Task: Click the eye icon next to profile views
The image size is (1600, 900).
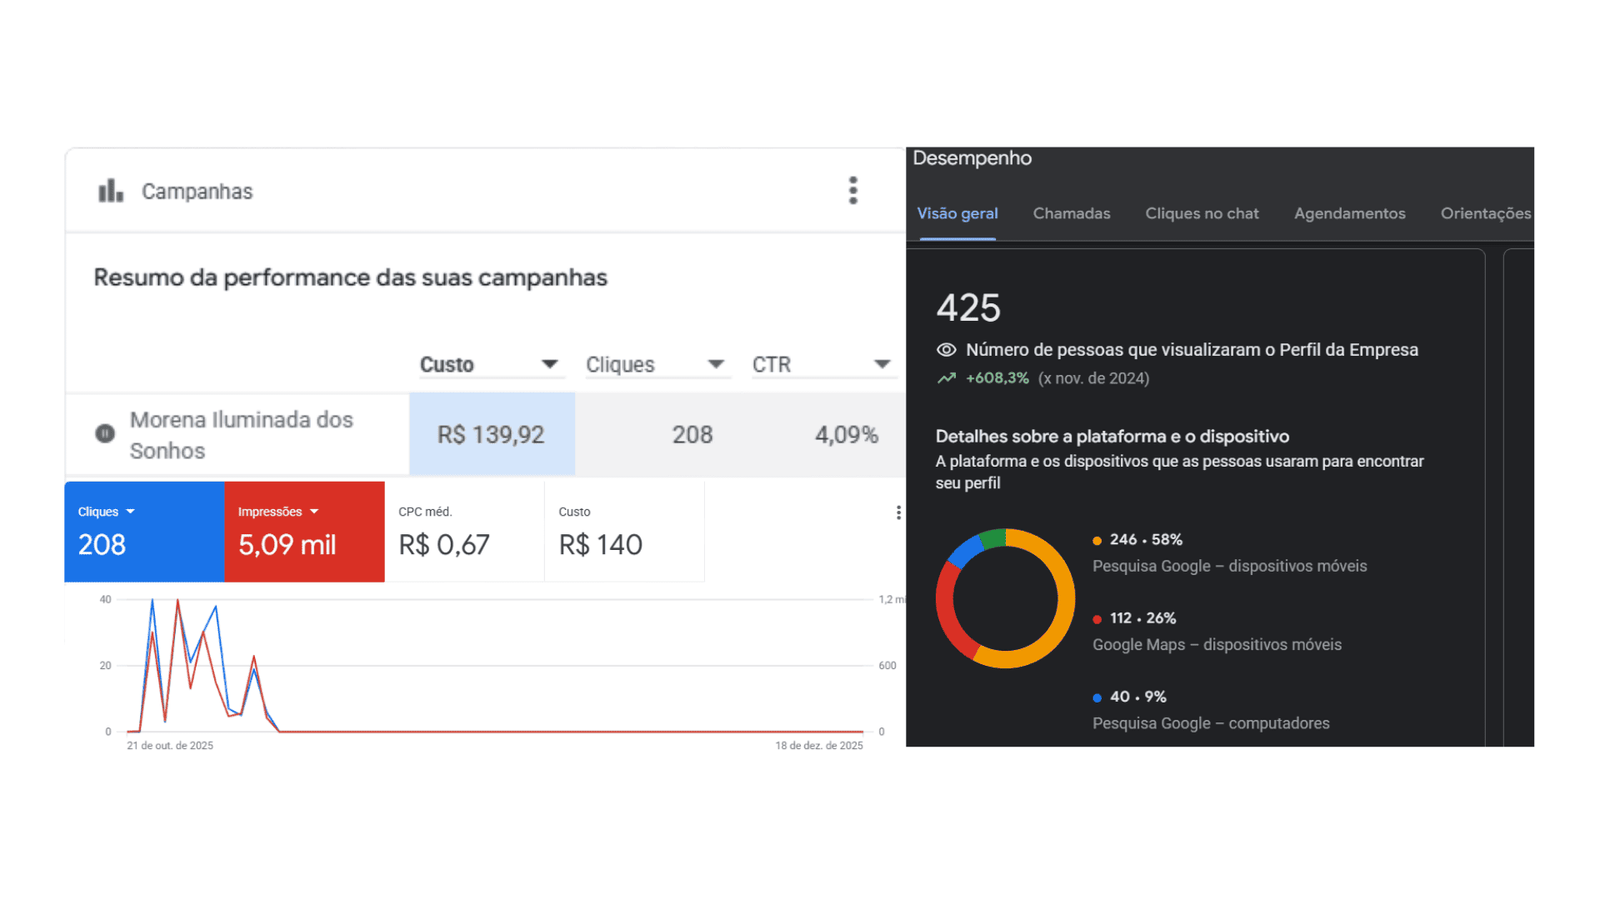Action: coord(946,350)
